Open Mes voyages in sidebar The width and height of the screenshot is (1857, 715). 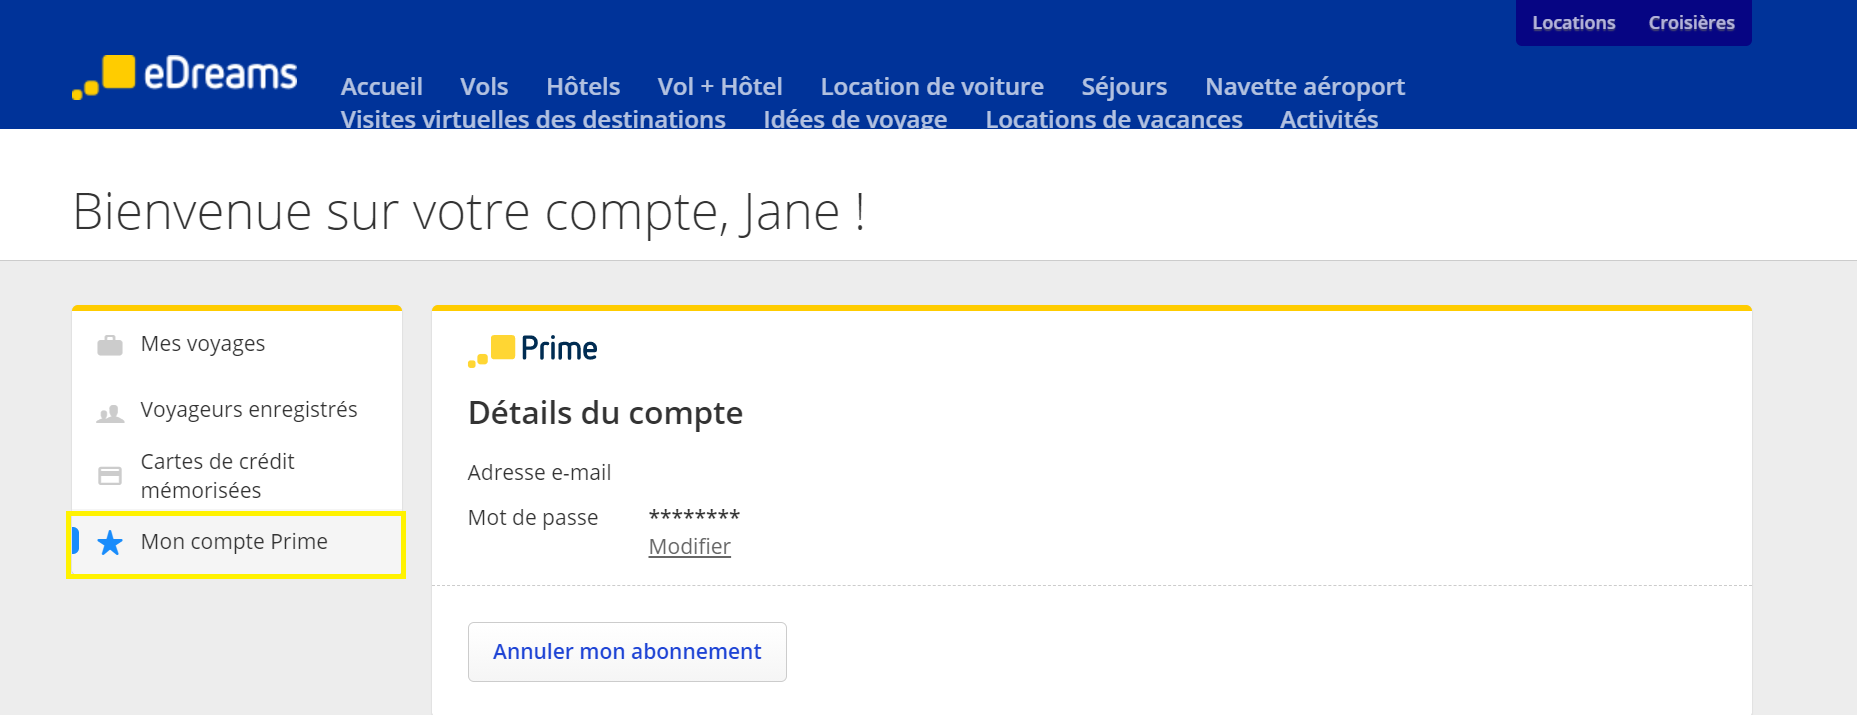point(203,344)
